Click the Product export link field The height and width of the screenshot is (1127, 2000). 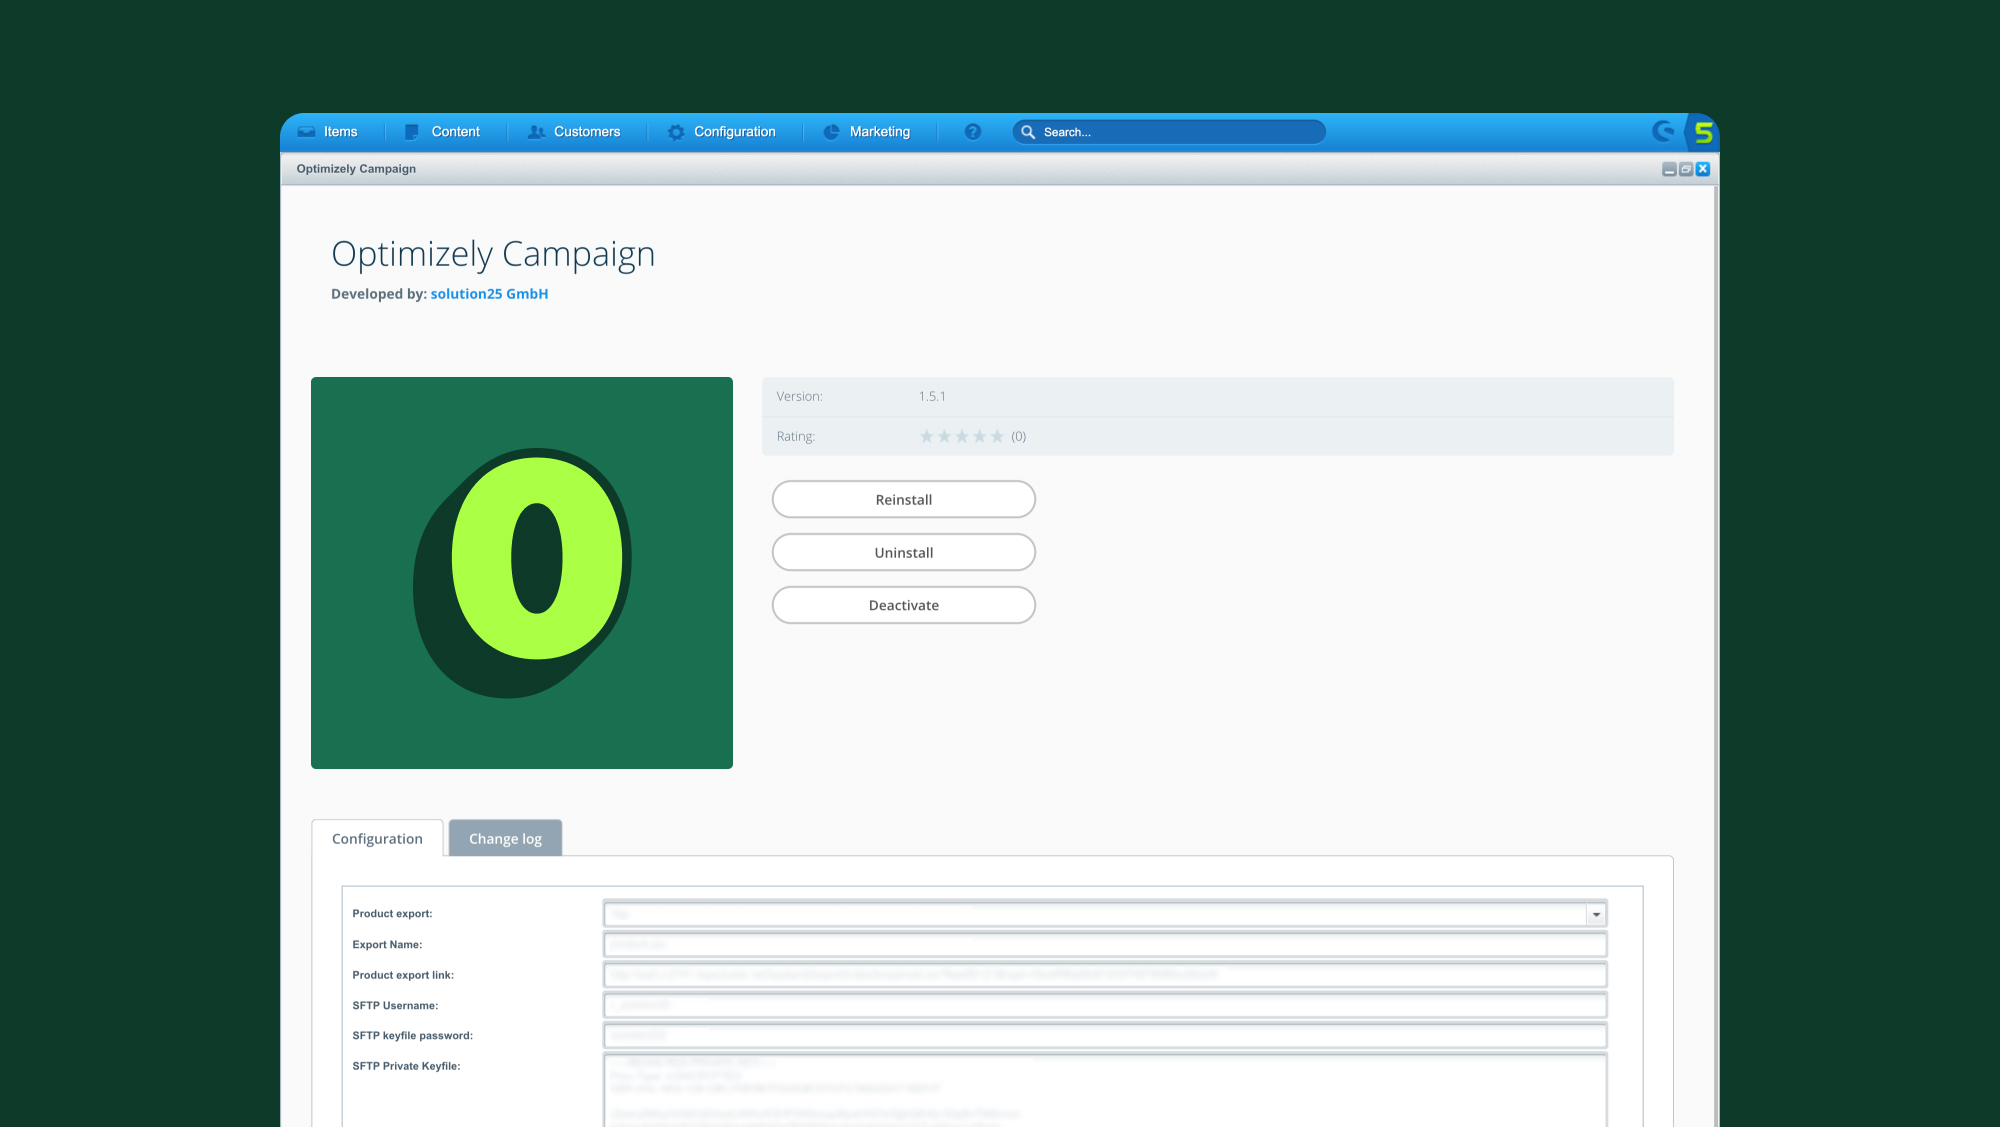tap(1105, 975)
